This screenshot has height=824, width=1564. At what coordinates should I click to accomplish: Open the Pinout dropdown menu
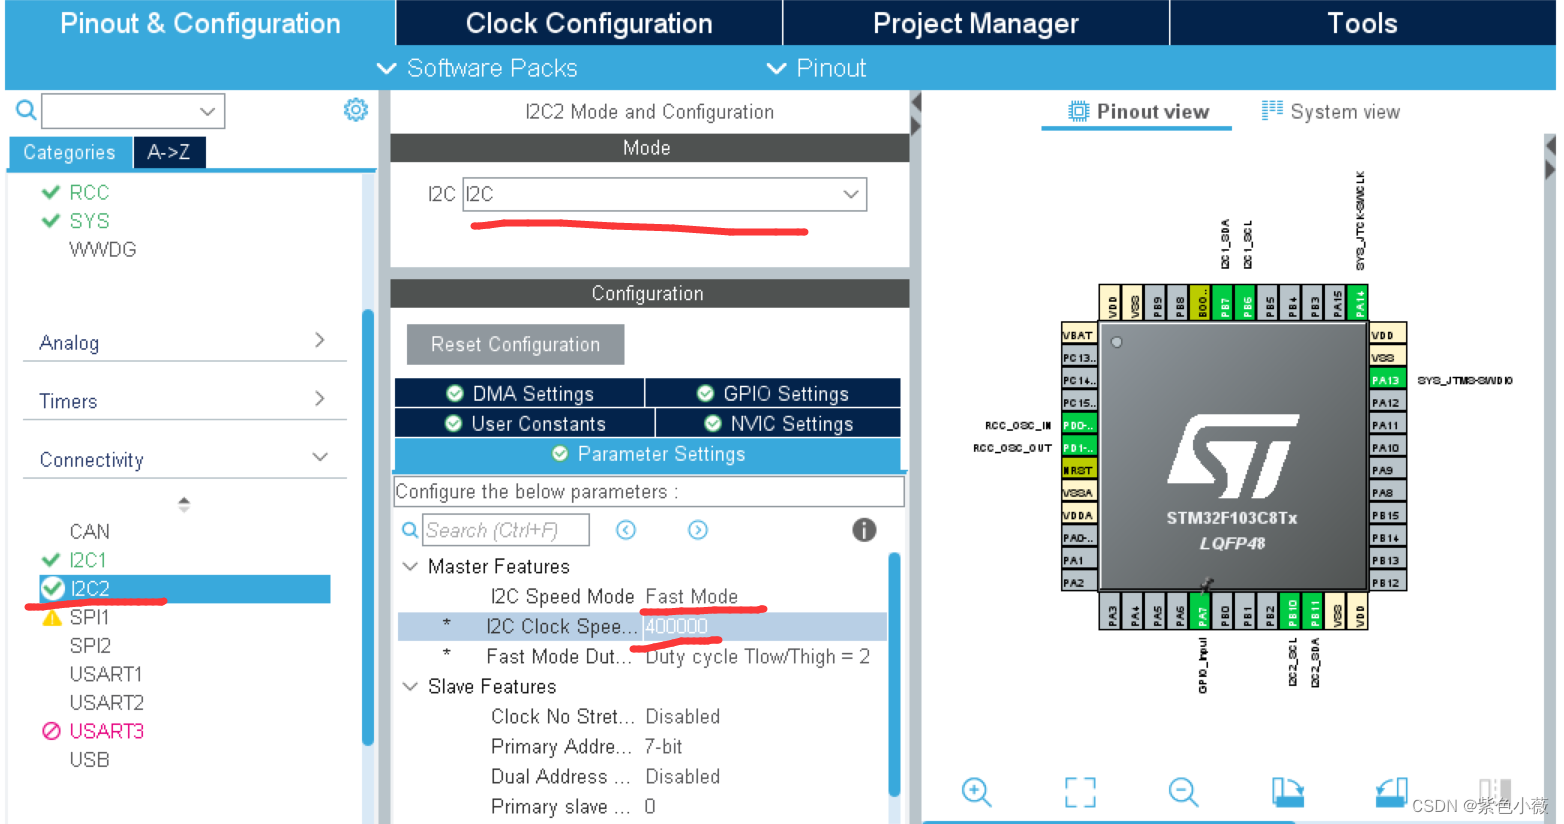coord(816,68)
